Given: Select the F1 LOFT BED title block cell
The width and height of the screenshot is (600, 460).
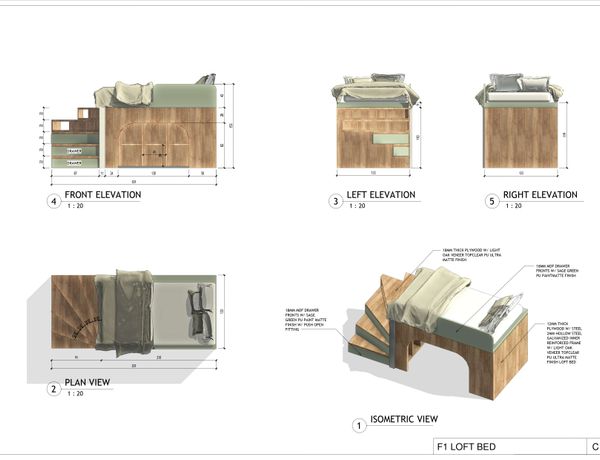Looking at the screenshot, I should tap(510, 447).
